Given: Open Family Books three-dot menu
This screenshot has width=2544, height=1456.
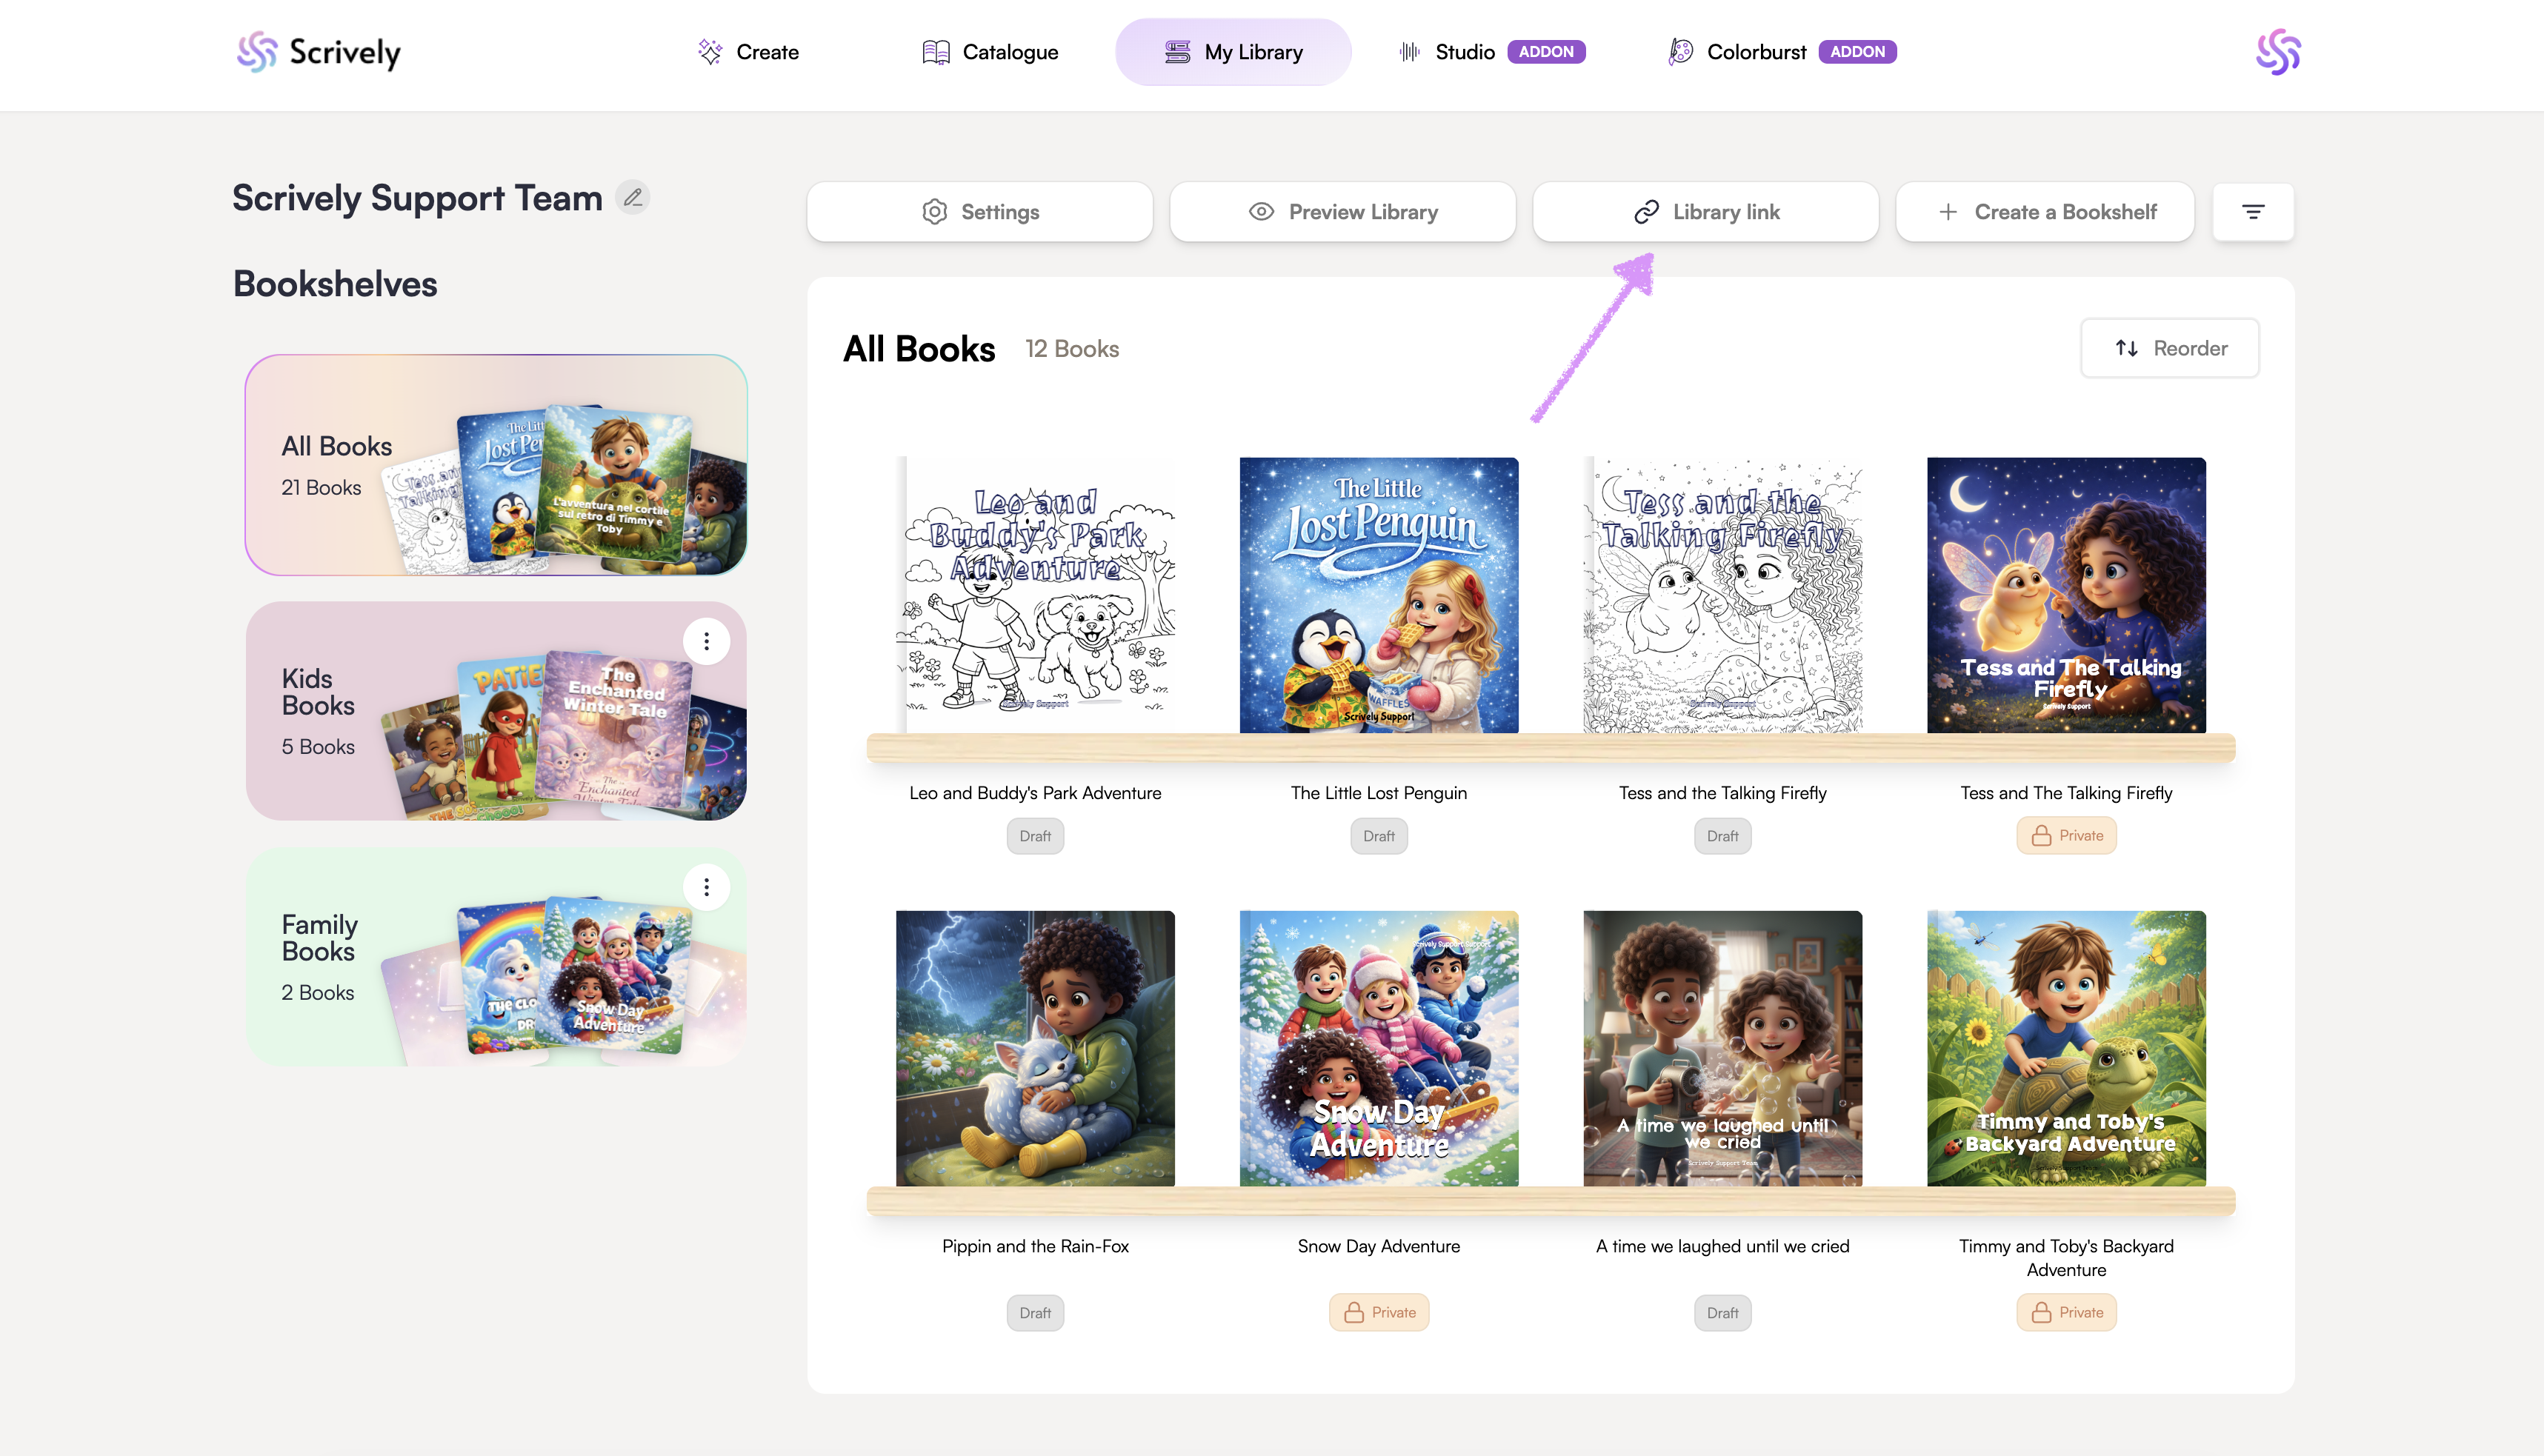Looking at the screenshot, I should (x=706, y=887).
